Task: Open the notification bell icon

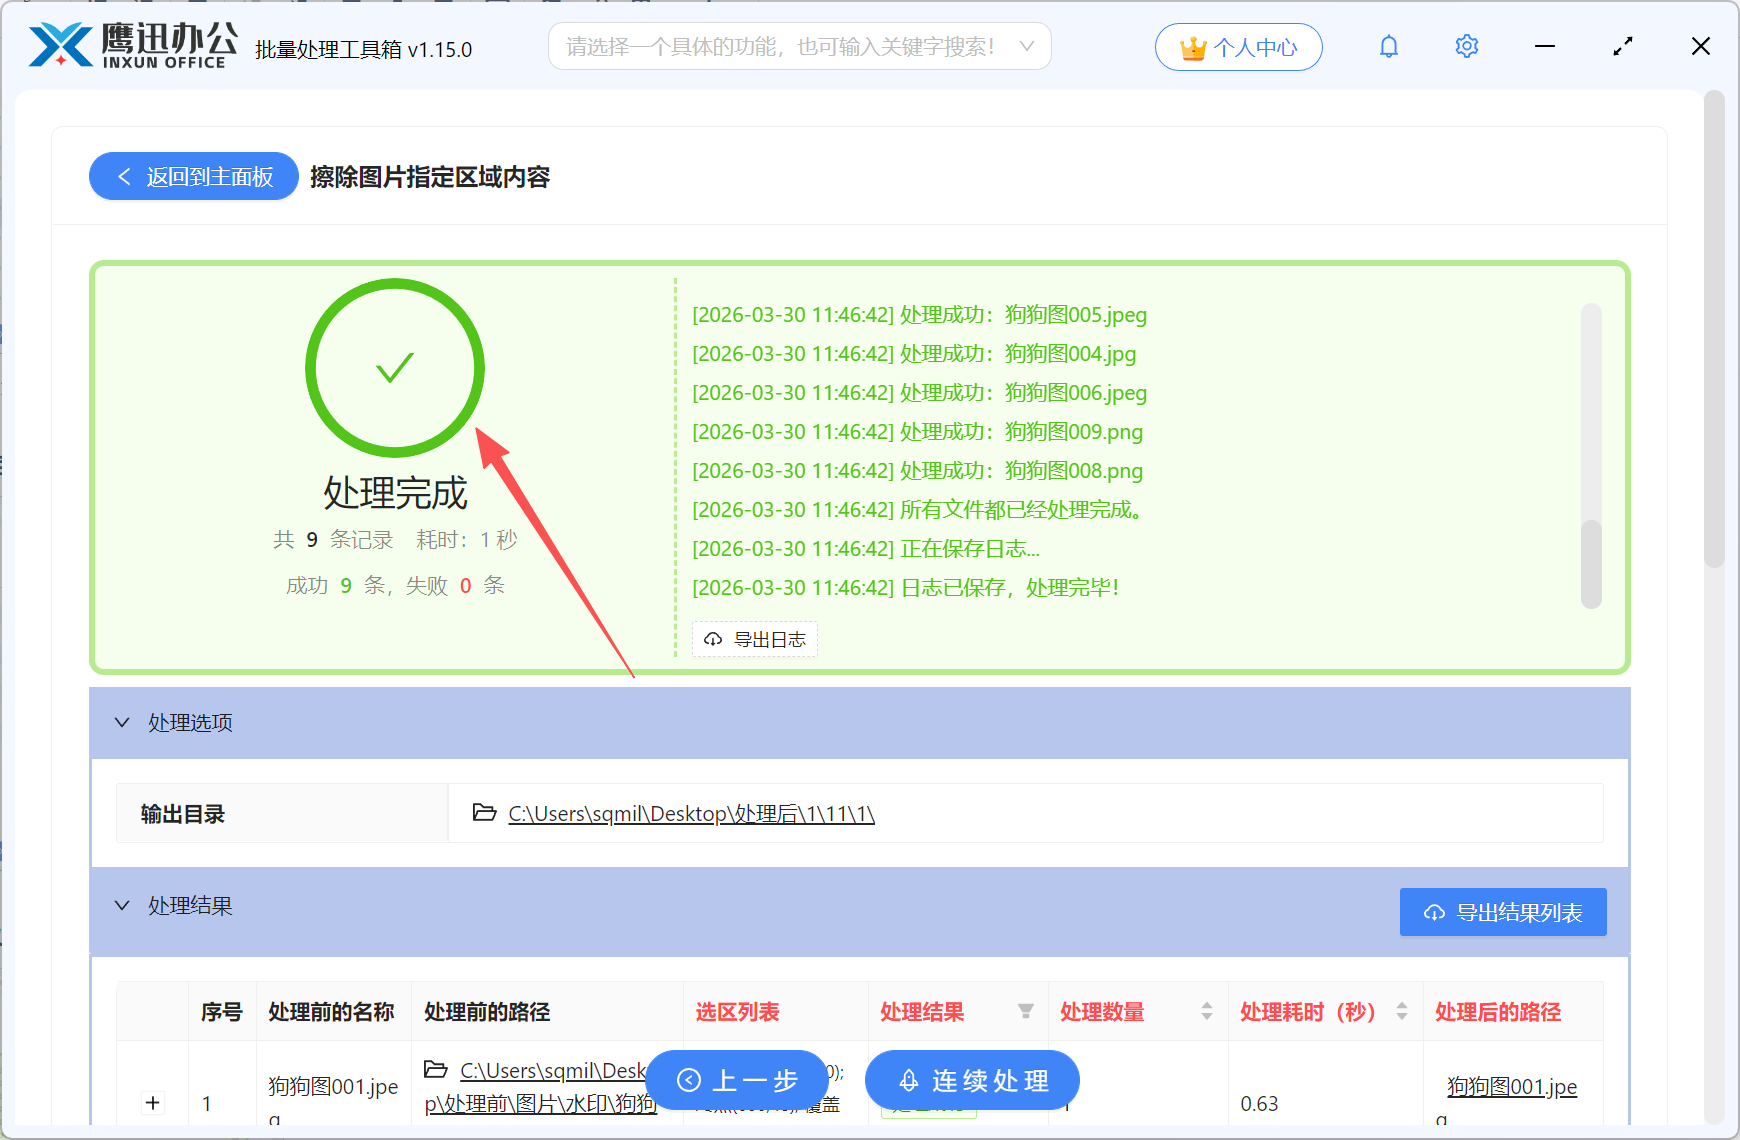Action: point(1388,46)
